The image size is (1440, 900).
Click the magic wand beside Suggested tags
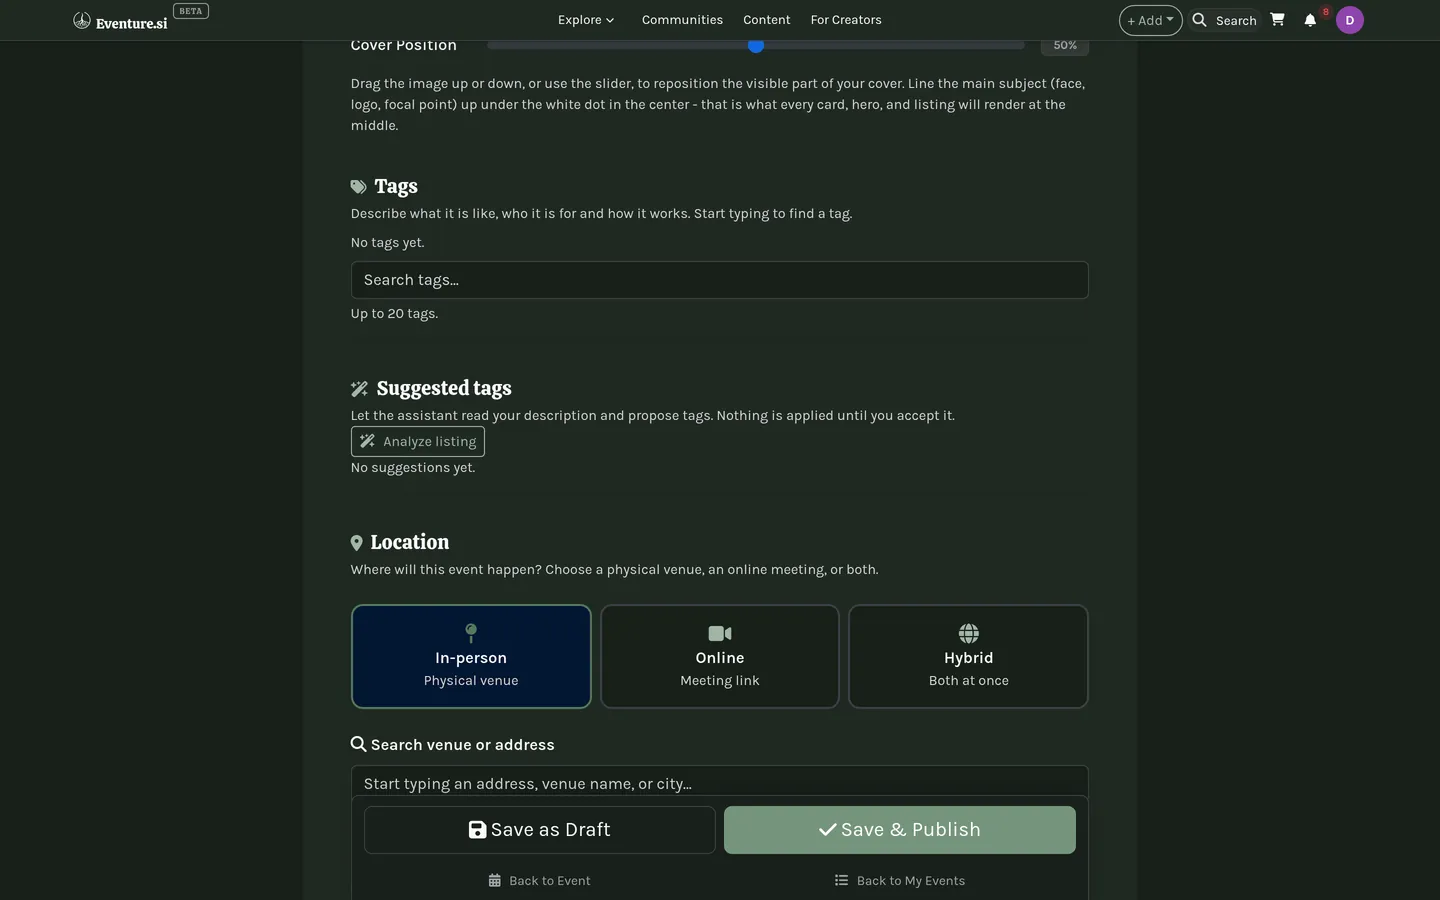(x=359, y=389)
